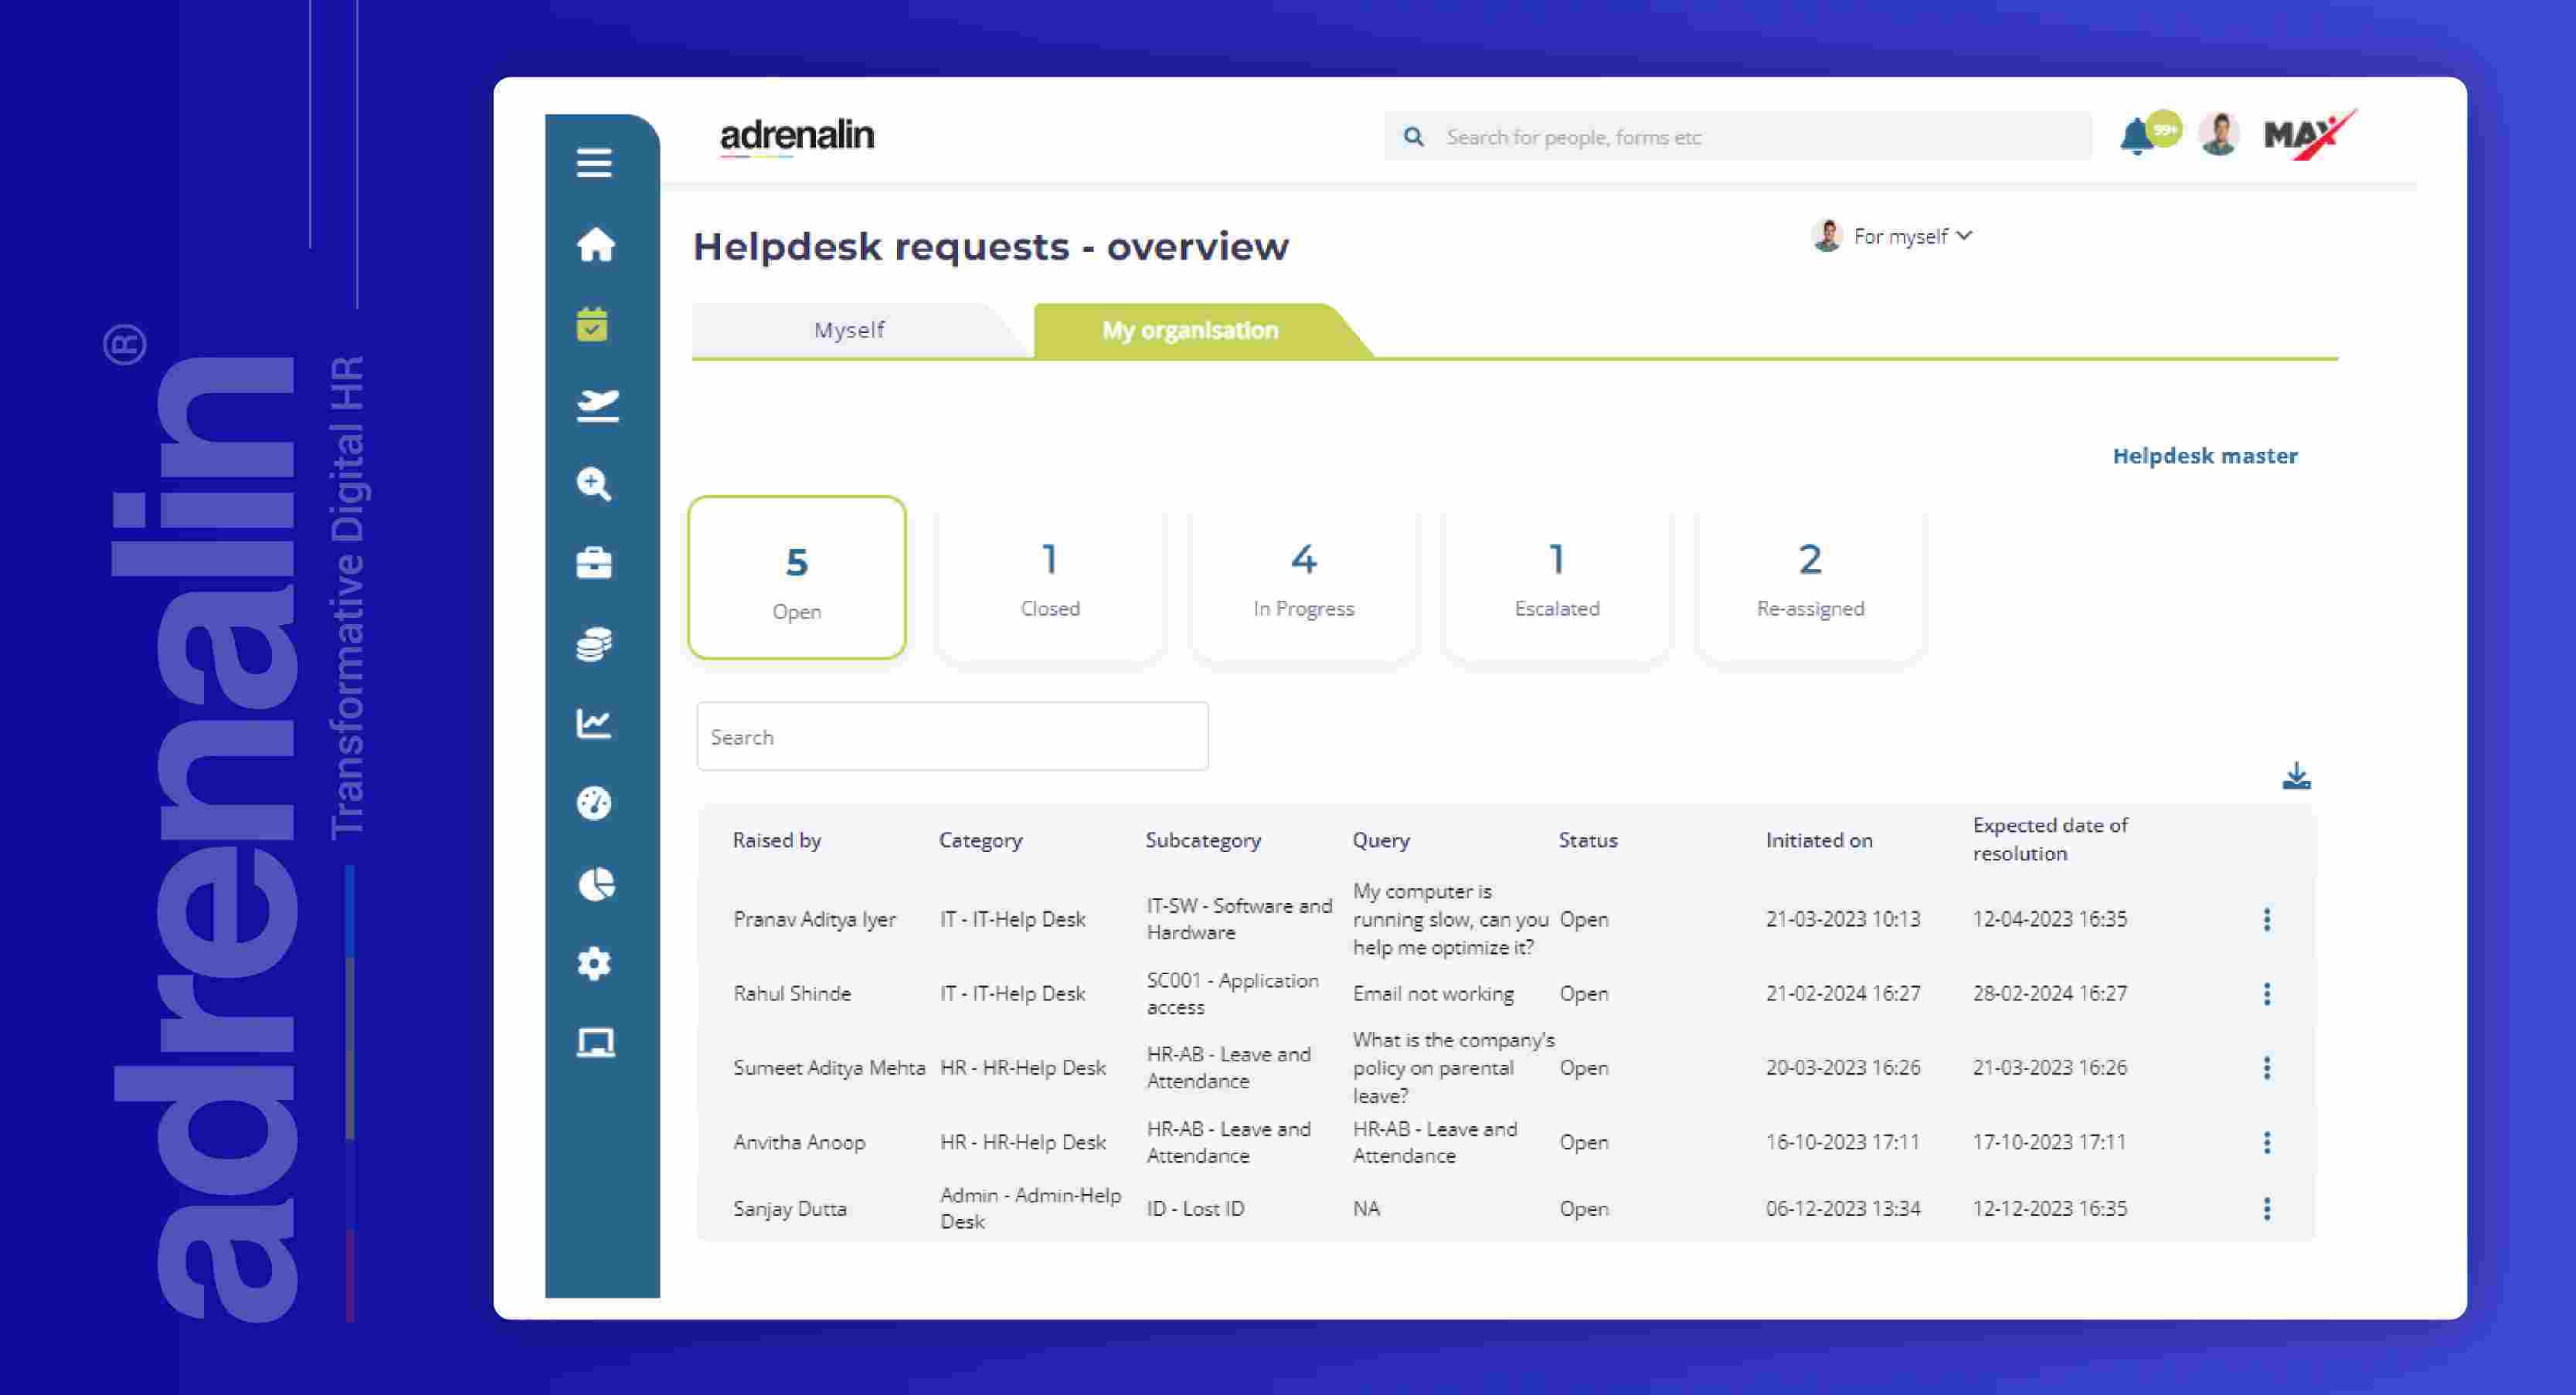Open the hamburger menu in sidebar
The height and width of the screenshot is (1395, 2576).
(x=594, y=162)
